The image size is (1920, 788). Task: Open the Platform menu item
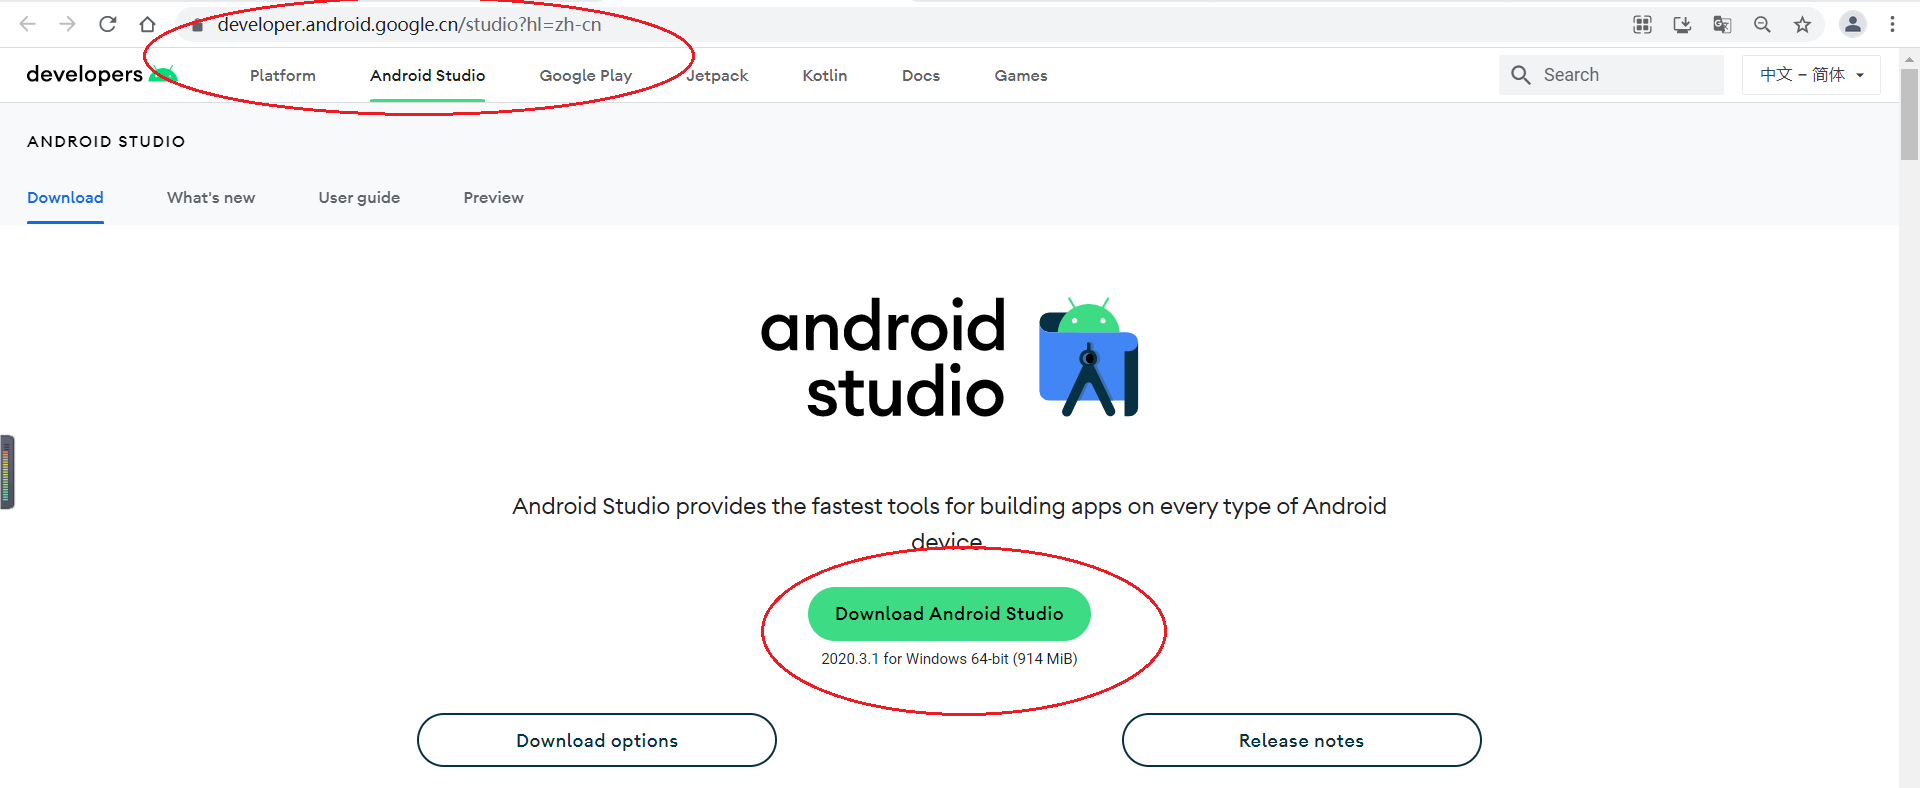(x=283, y=76)
